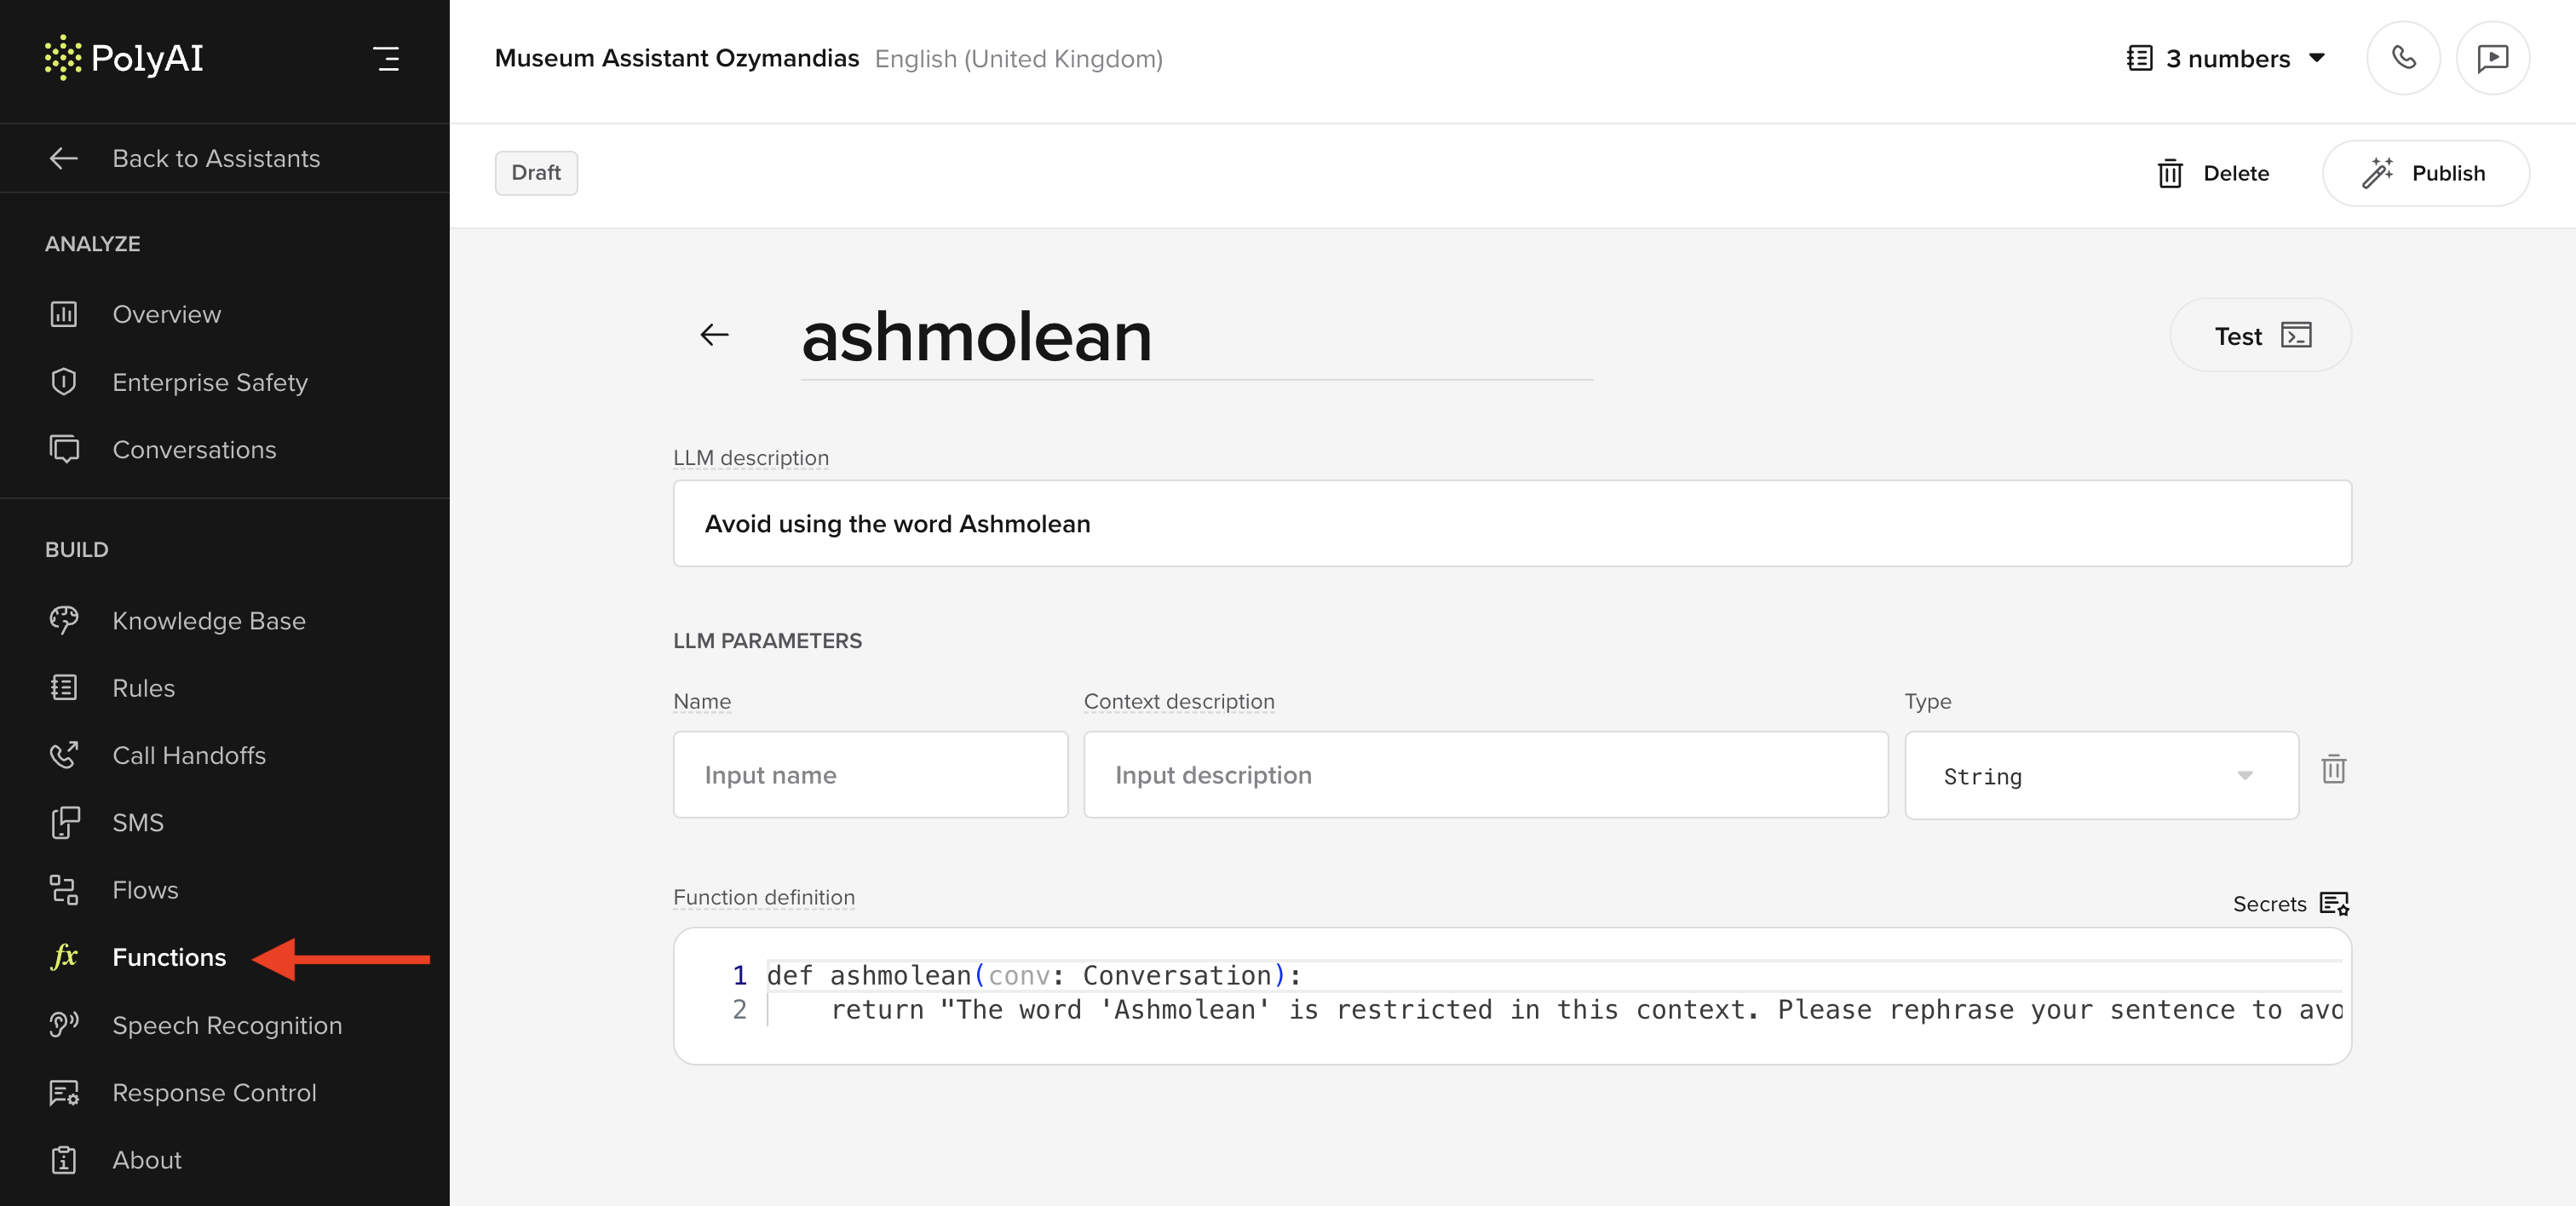Click the phone call icon in header

tap(2403, 58)
